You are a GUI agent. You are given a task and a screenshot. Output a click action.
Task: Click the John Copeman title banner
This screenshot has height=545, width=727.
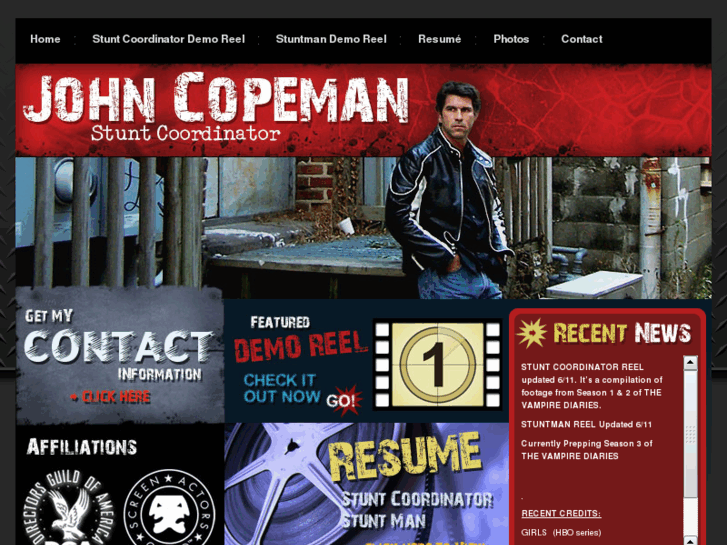click(217, 98)
